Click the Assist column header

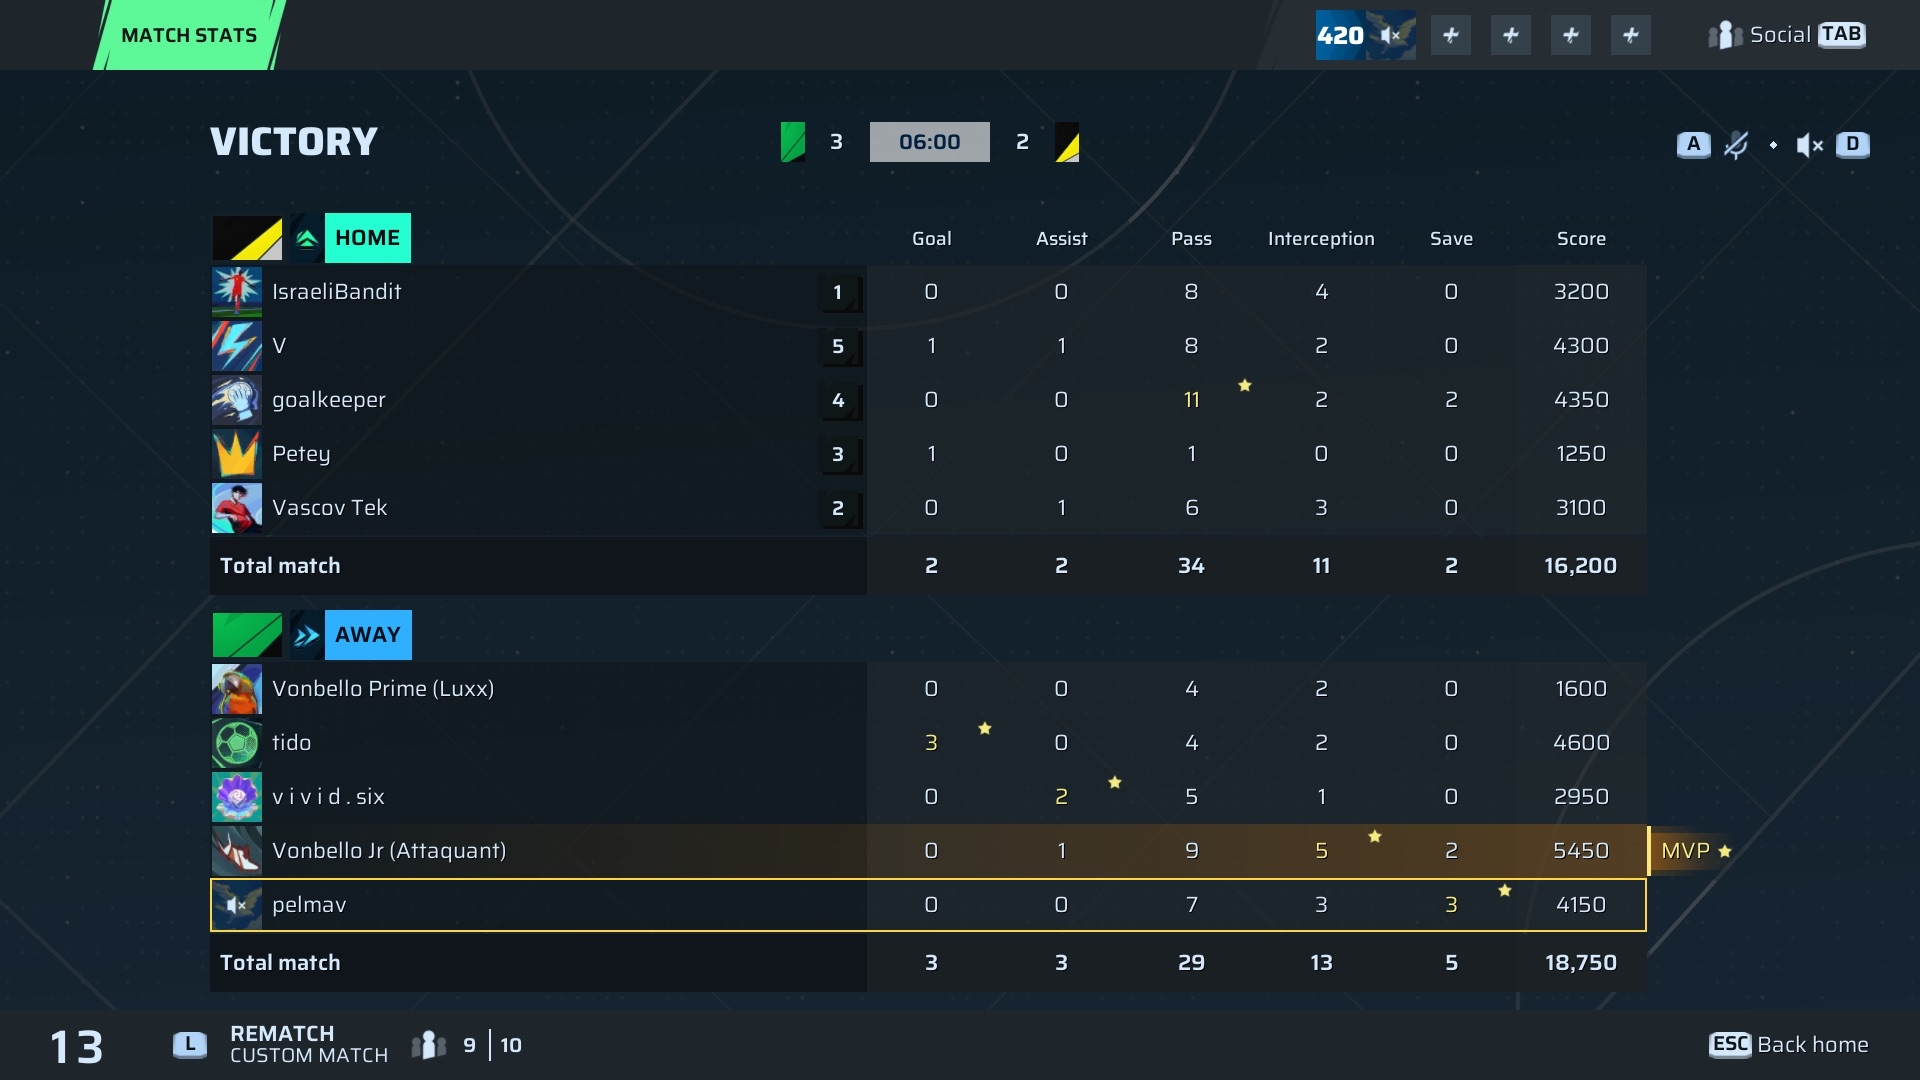1061,239
